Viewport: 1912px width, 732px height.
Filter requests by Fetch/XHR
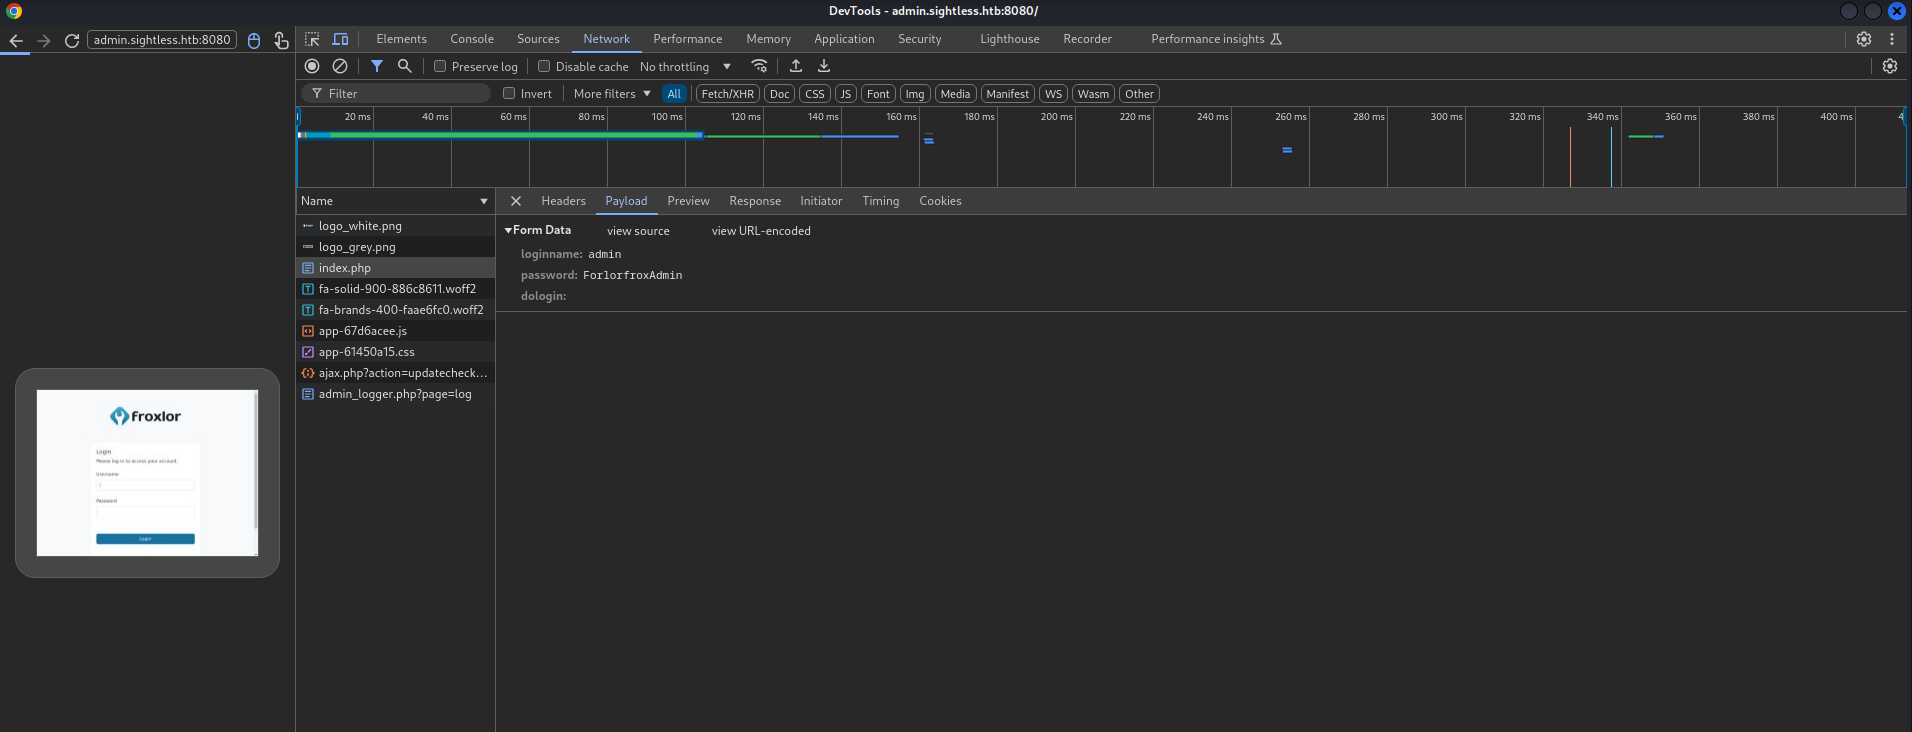(728, 94)
